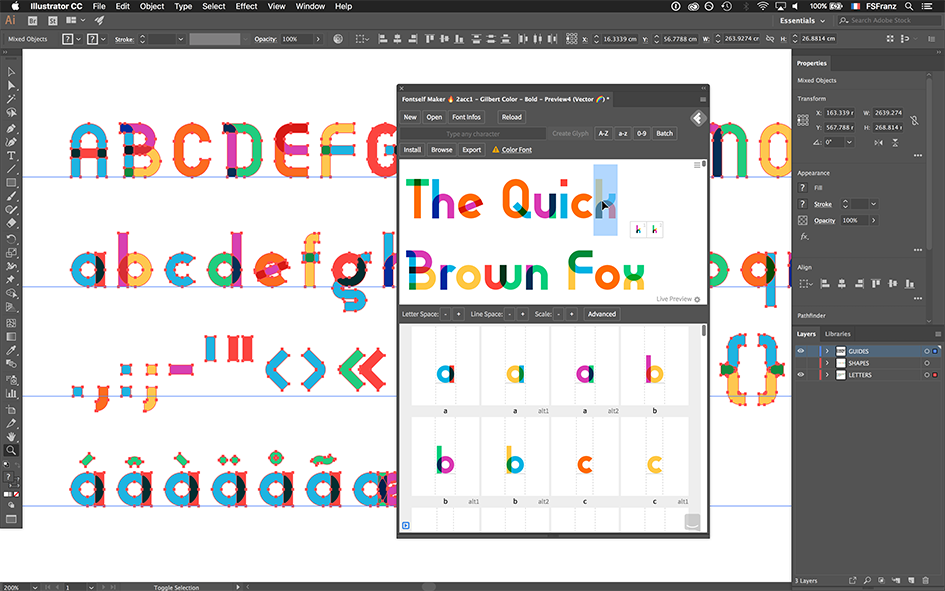Open the Effect menu
This screenshot has width=945, height=591.
(246, 6)
